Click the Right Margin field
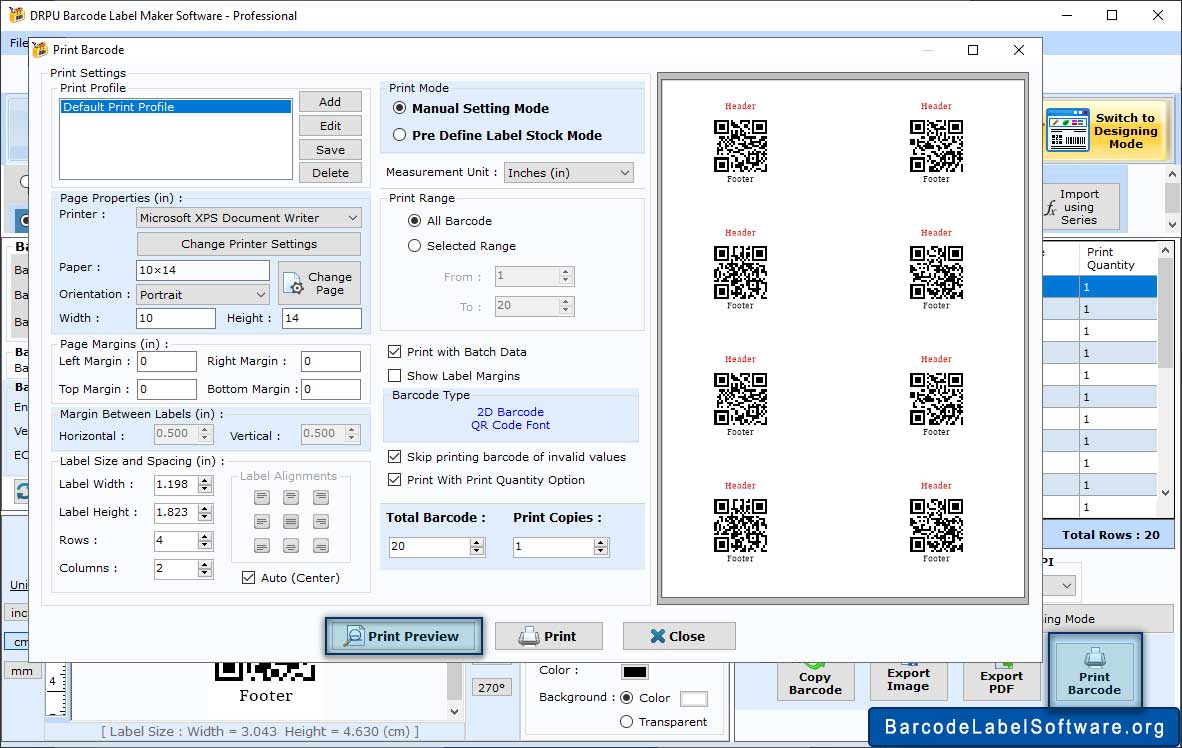 (x=331, y=361)
